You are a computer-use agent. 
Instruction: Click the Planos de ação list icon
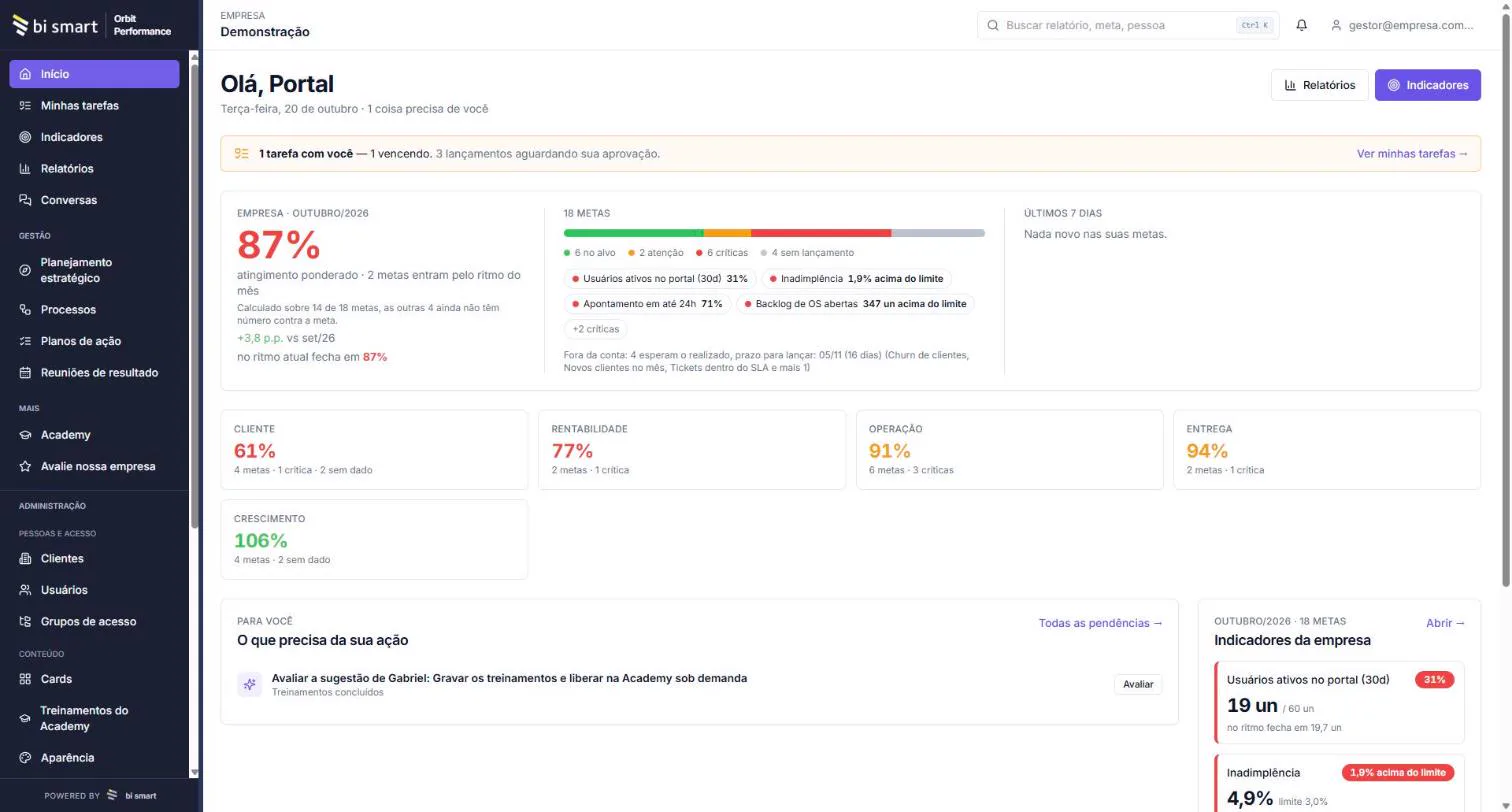click(x=26, y=341)
